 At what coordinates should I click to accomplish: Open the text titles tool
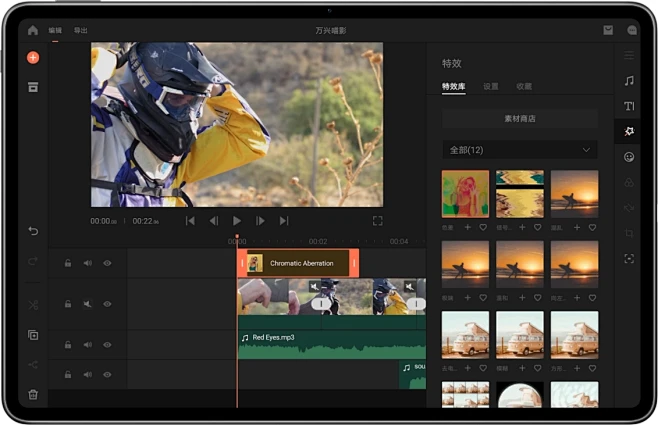tap(629, 106)
